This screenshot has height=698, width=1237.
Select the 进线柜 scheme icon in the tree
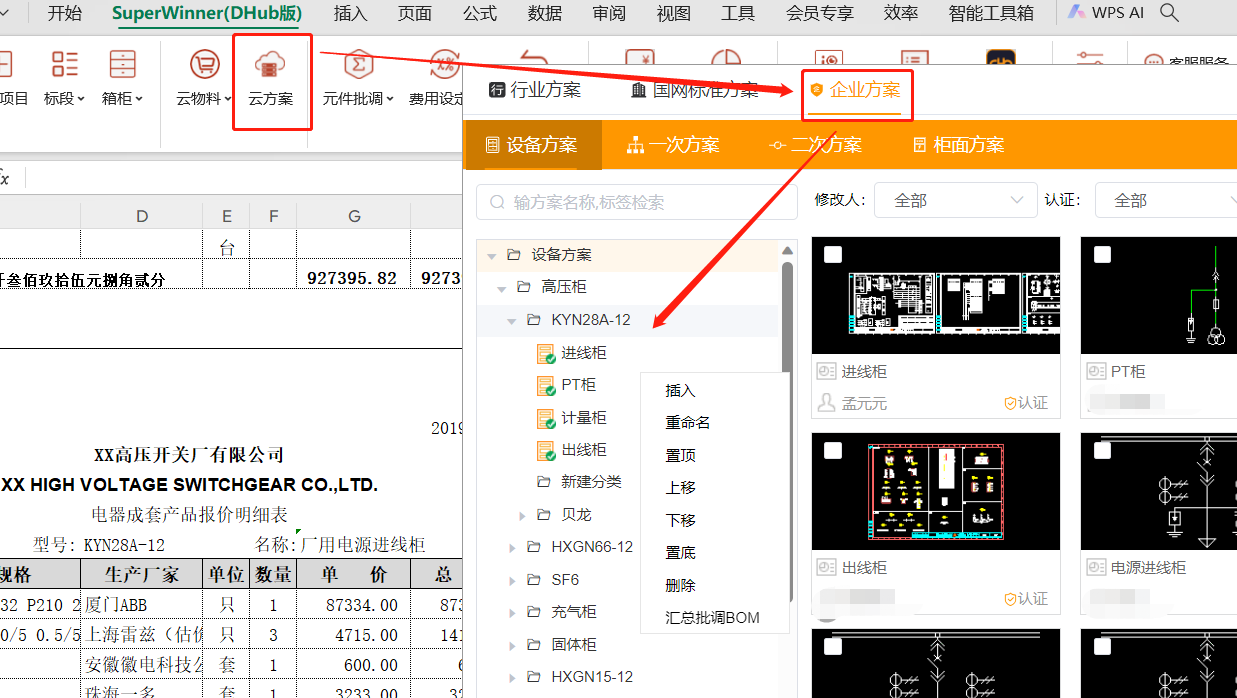pyautogui.click(x=546, y=353)
